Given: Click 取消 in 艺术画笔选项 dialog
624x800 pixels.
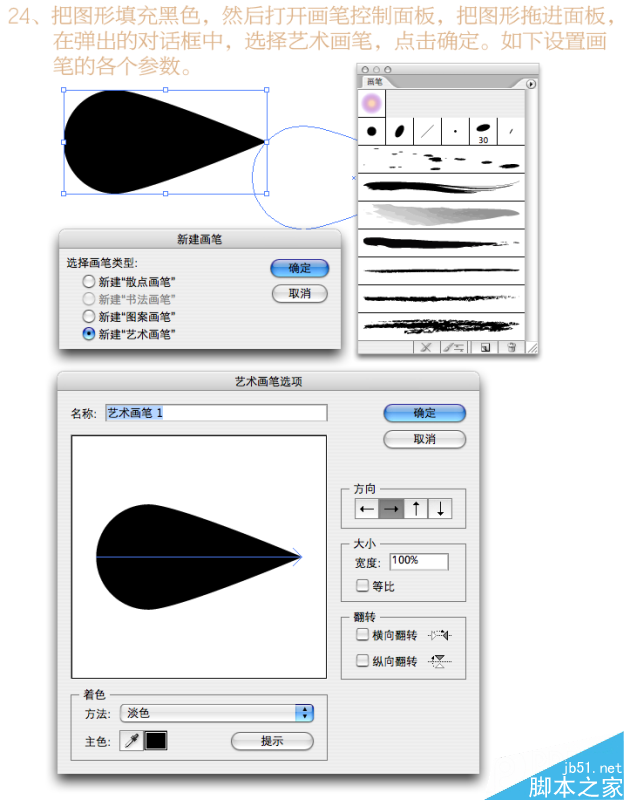Looking at the screenshot, I should point(425,439).
